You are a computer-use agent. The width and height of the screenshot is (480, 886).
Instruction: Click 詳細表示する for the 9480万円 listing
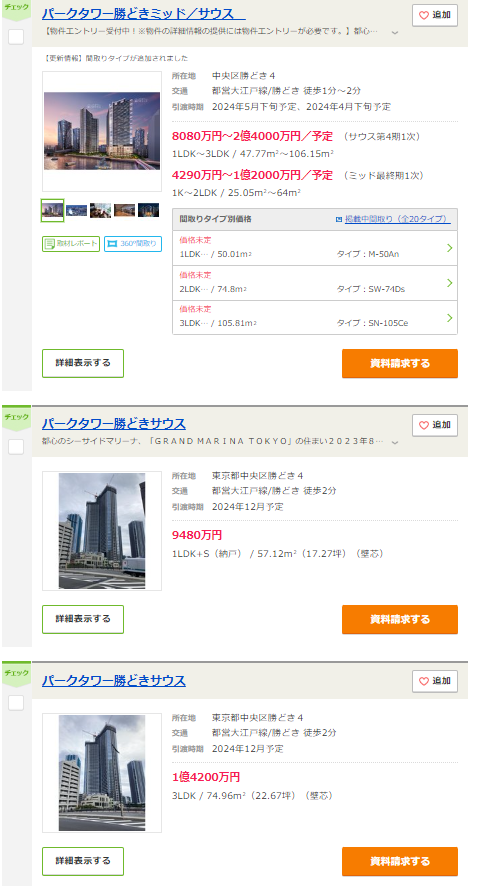click(83, 619)
